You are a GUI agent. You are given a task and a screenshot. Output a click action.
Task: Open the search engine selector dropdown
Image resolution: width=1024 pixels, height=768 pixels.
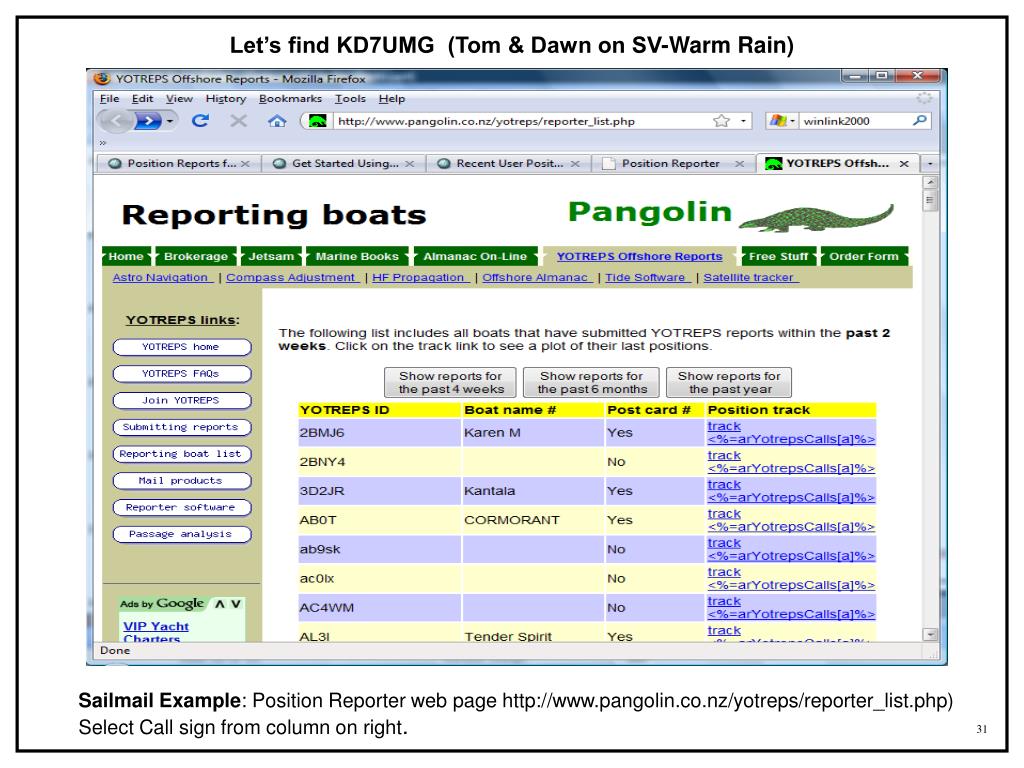tap(782, 121)
